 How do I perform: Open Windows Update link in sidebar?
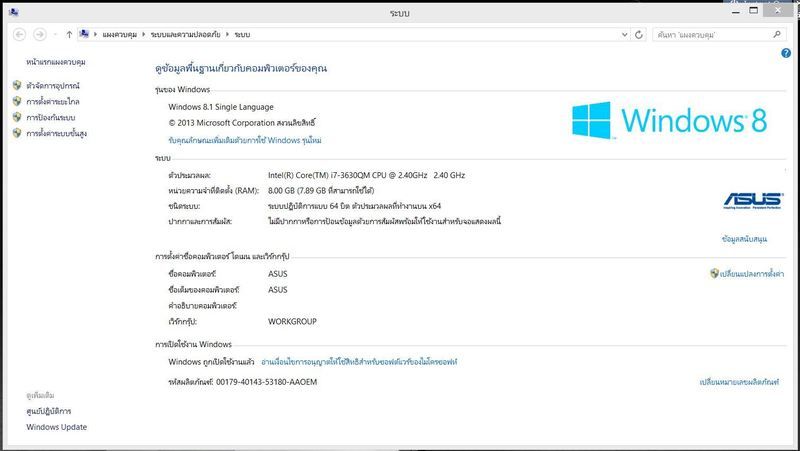coord(56,427)
